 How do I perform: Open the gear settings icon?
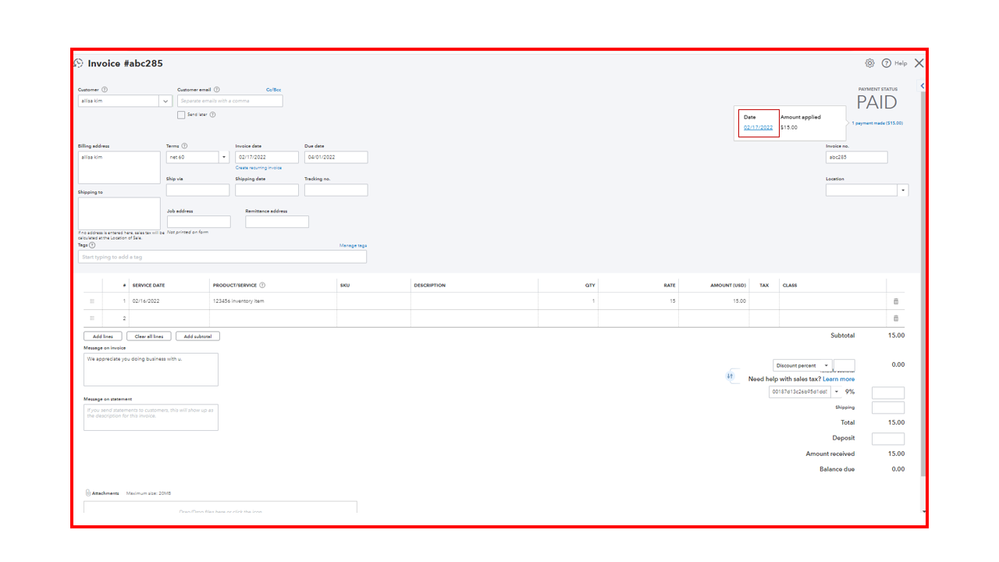tap(870, 63)
